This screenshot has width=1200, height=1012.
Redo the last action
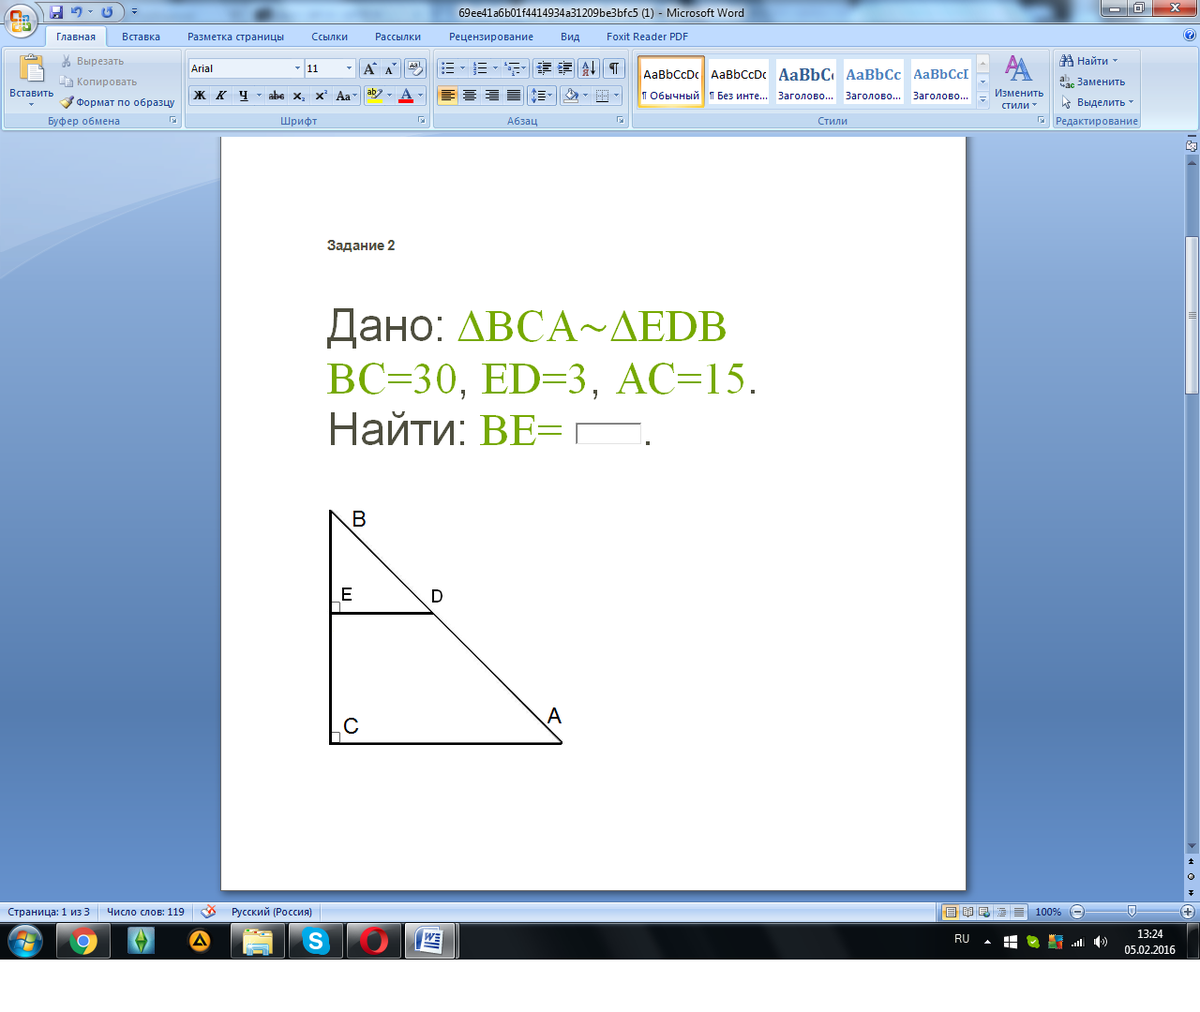point(107,13)
